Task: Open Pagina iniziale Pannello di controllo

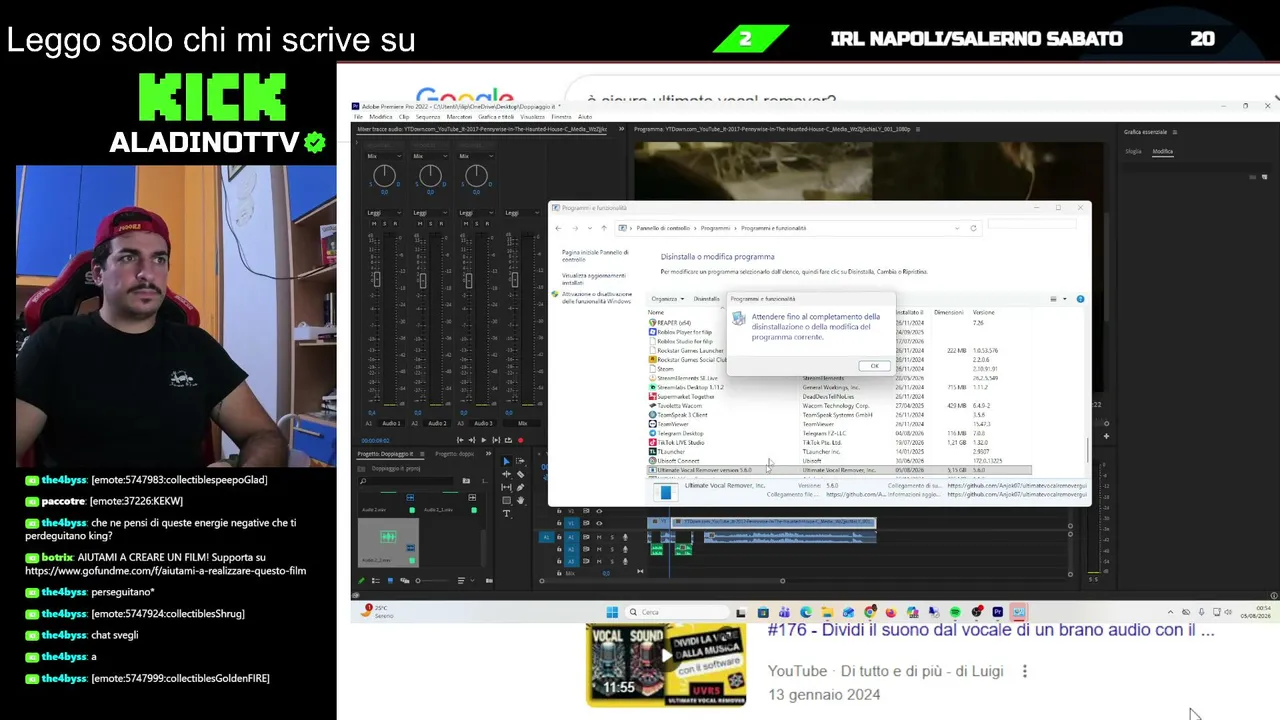Action: coord(595,256)
